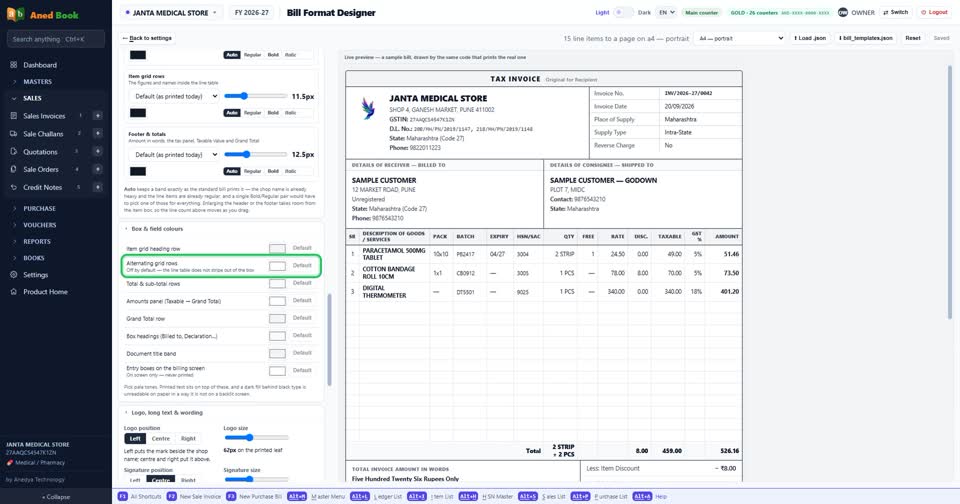
Task: Expand the PURCHASE sidebar section
Action: (x=39, y=208)
